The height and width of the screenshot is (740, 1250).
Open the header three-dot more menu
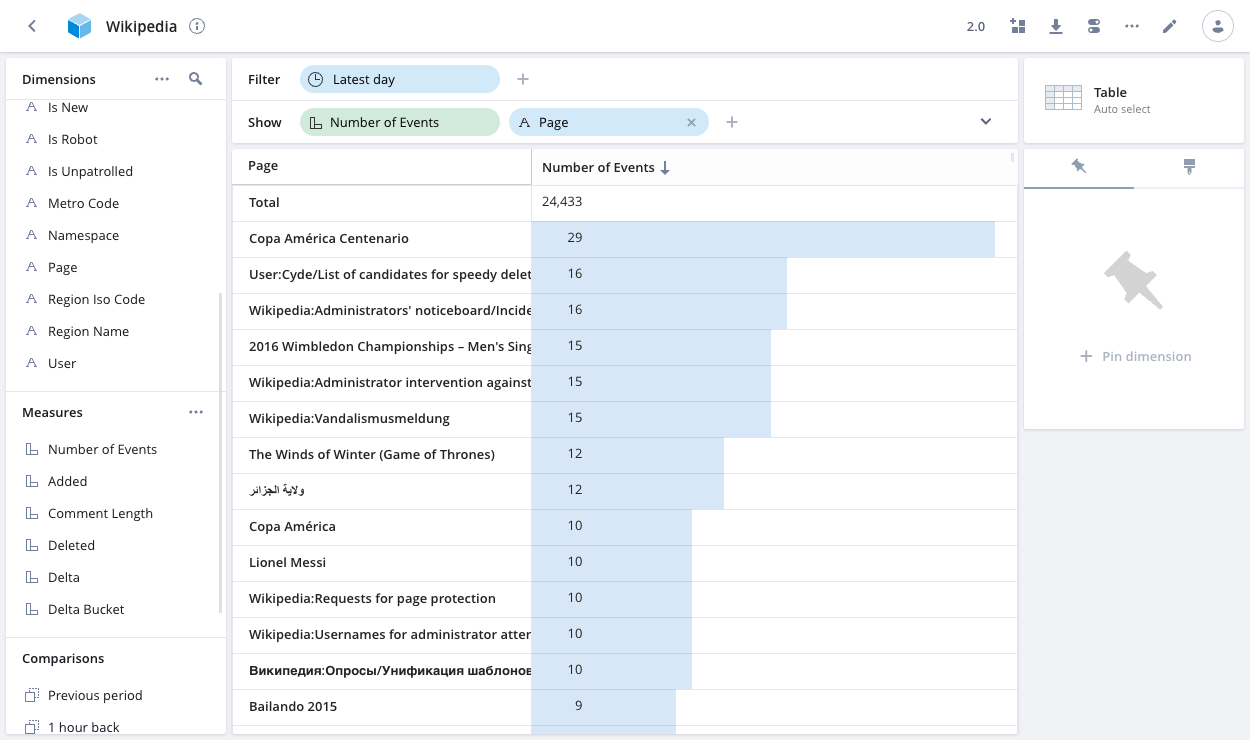[x=1132, y=26]
